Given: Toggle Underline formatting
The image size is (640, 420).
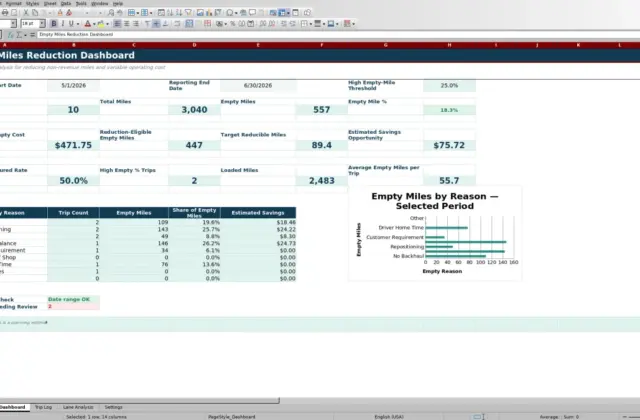Looking at the screenshot, I should click(71, 24).
